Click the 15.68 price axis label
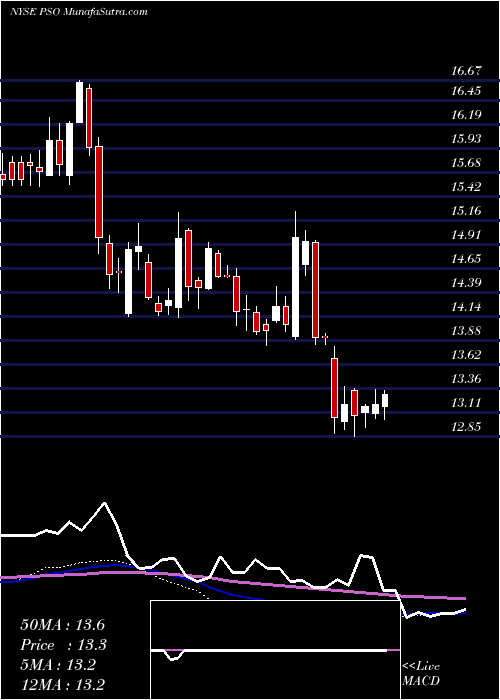Viewport: 500px width, 700px height. [466, 163]
